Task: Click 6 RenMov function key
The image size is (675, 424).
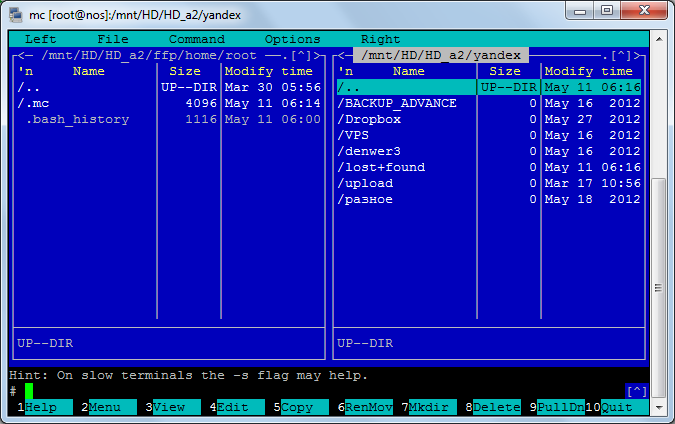Action: coord(365,407)
